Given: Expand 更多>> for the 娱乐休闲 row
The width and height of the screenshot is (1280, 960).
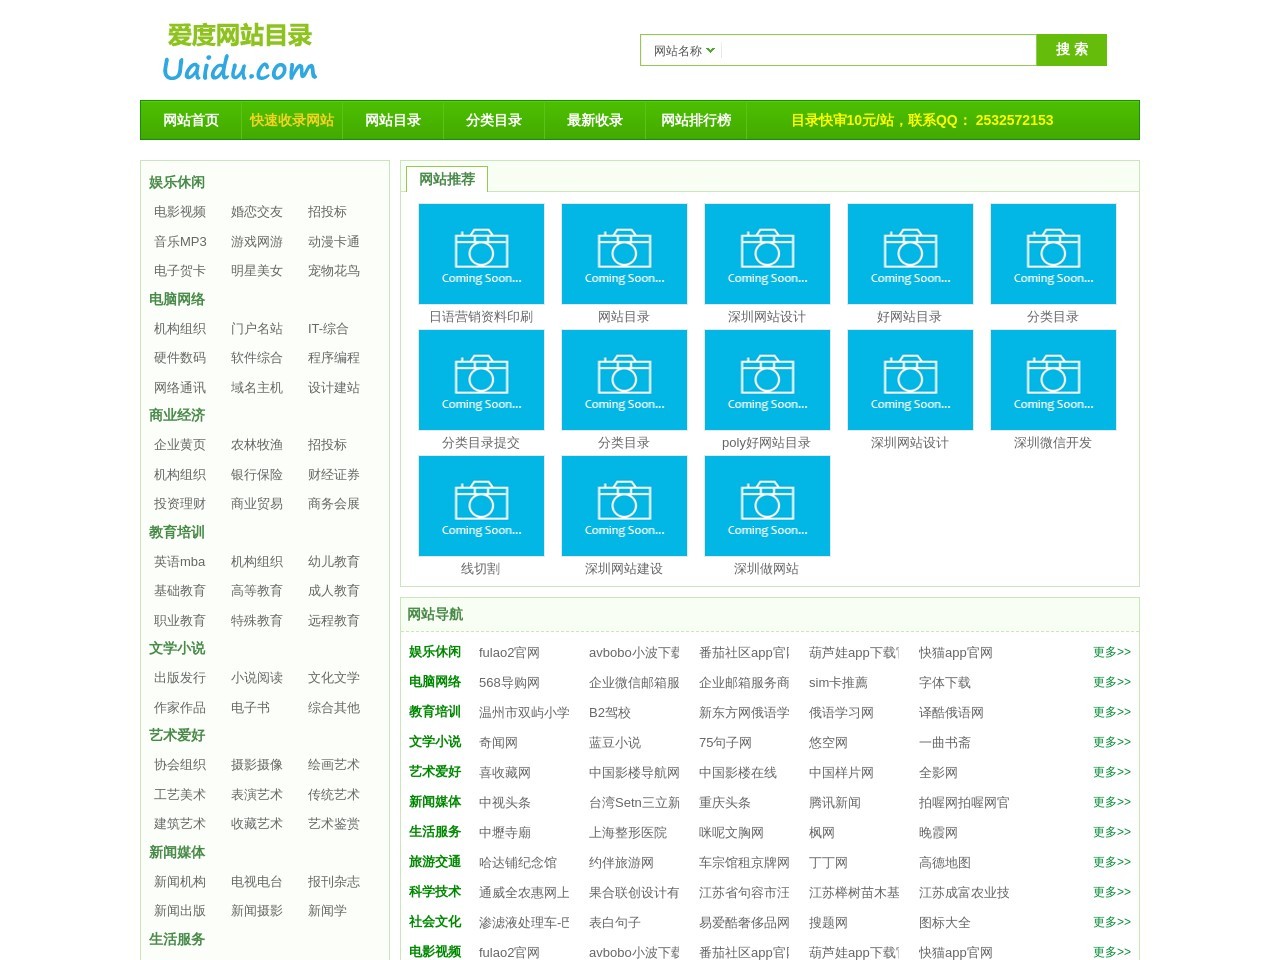Looking at the screenshot, I should (x=1111, y=652).
